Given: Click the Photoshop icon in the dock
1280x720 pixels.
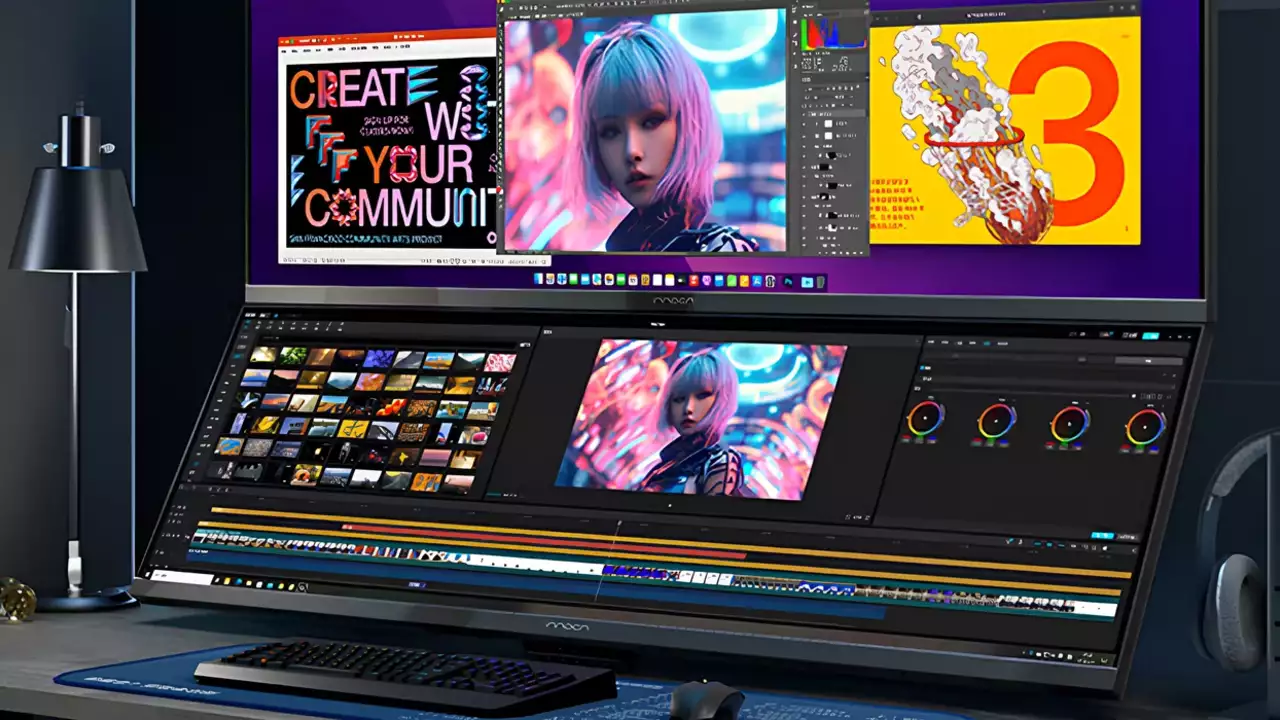Looking at the screenshot, I should [x=788, y=282].
